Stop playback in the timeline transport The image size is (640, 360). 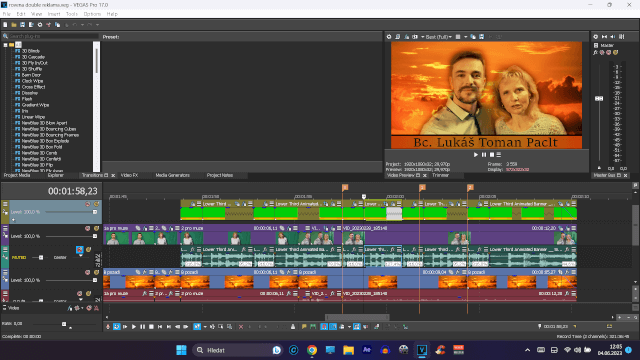pyautogui.click(x=151, y=327)
